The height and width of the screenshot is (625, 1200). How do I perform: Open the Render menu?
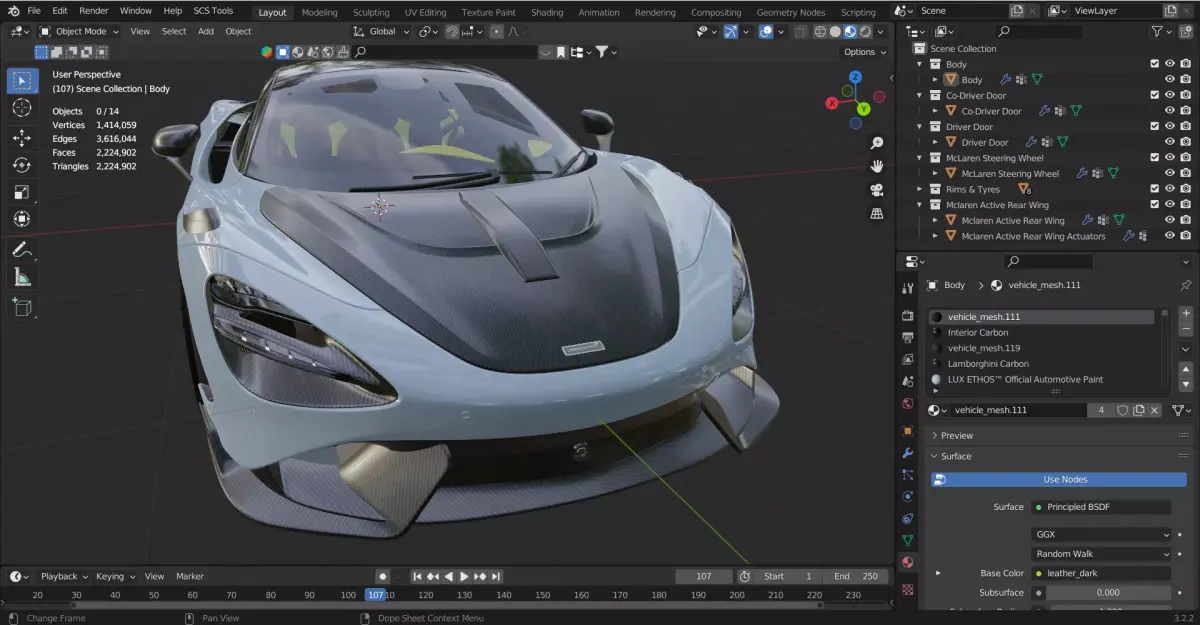[x=93, y=11]
